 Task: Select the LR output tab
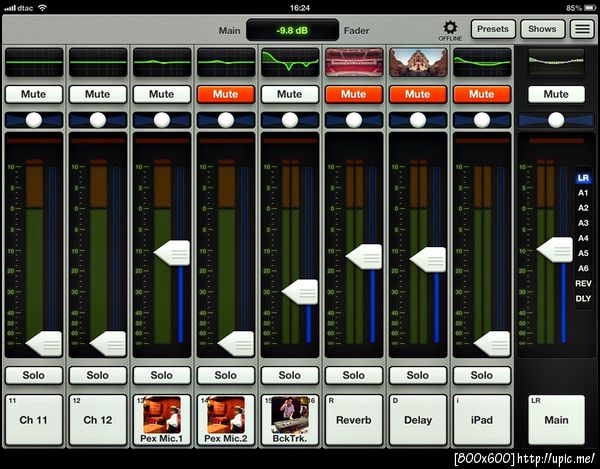click(583, 178)
